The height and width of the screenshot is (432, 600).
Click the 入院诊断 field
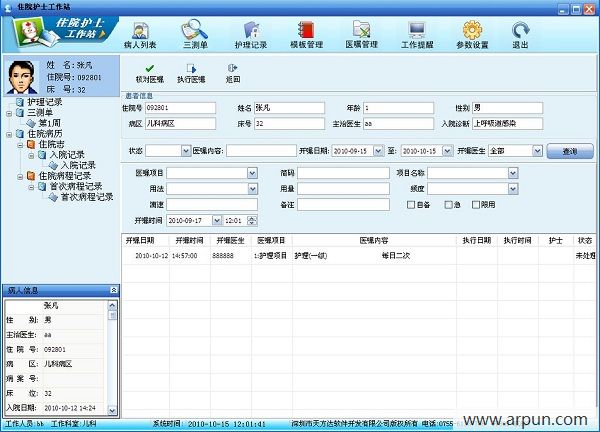pos(507,124)
